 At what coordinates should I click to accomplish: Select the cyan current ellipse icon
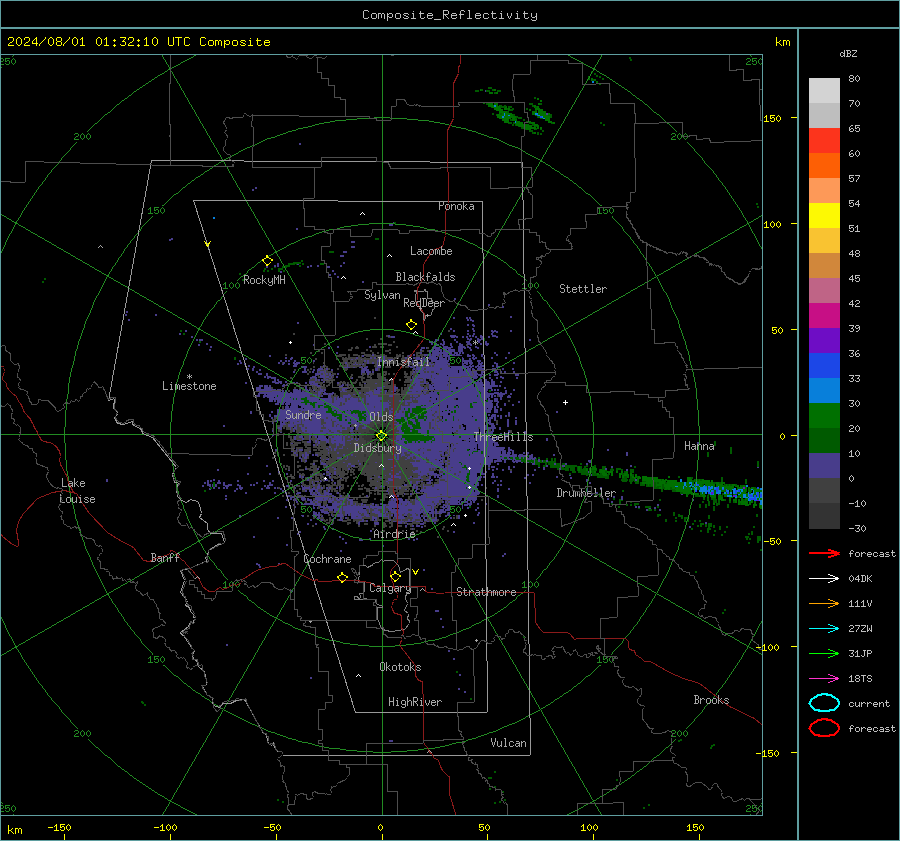point(824,703)
